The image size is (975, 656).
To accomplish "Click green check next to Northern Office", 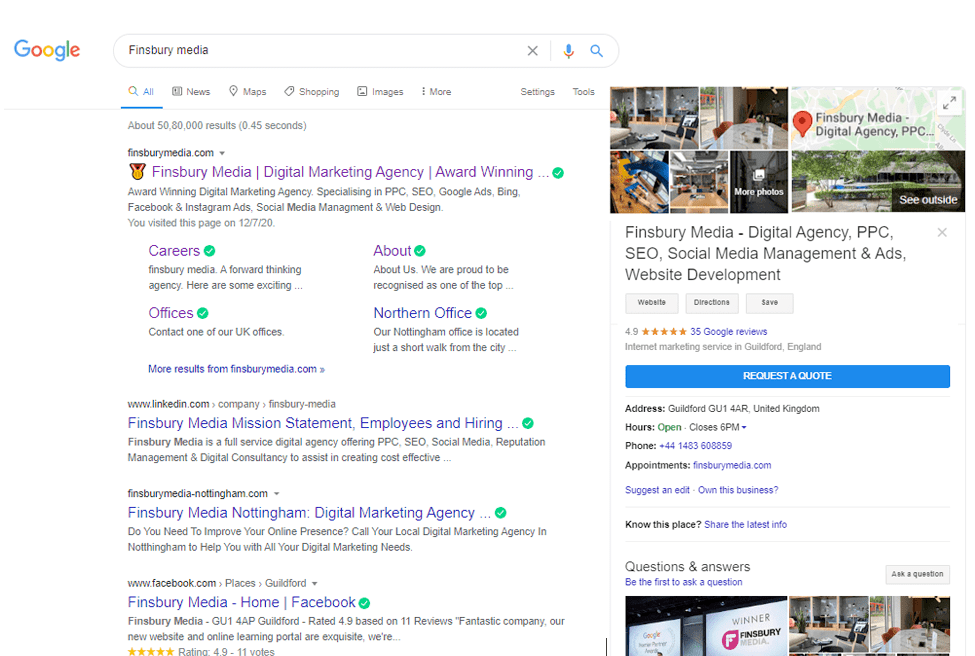I will point(481,313).
